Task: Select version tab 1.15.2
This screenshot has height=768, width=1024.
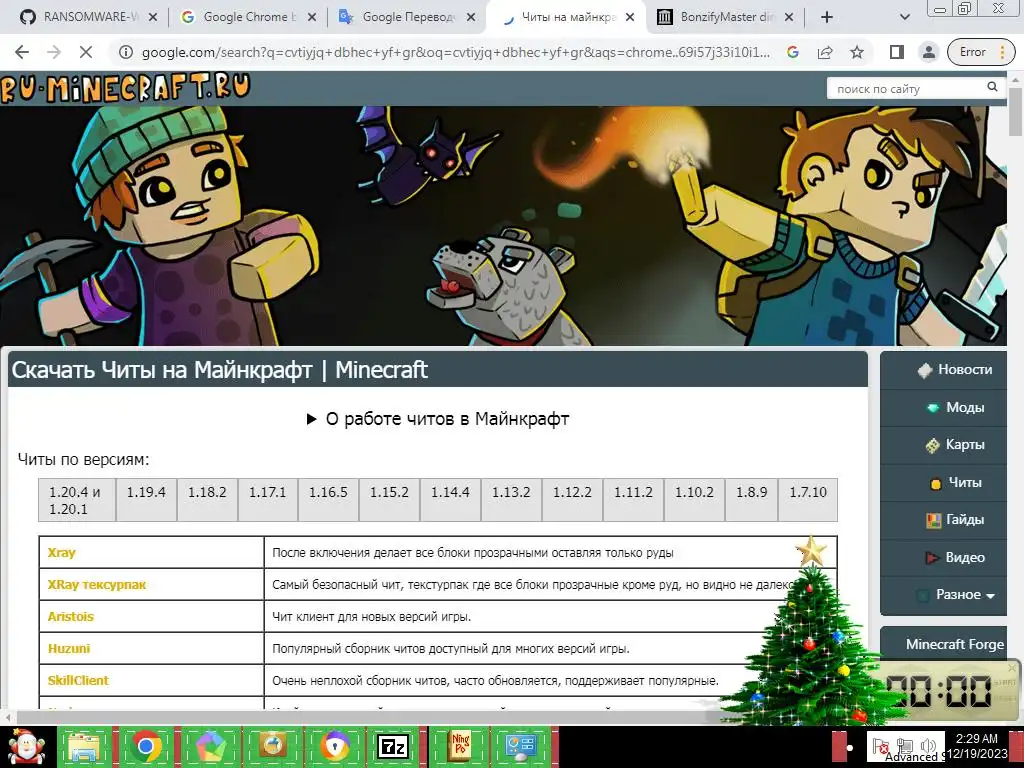Action: pos(389,500)
